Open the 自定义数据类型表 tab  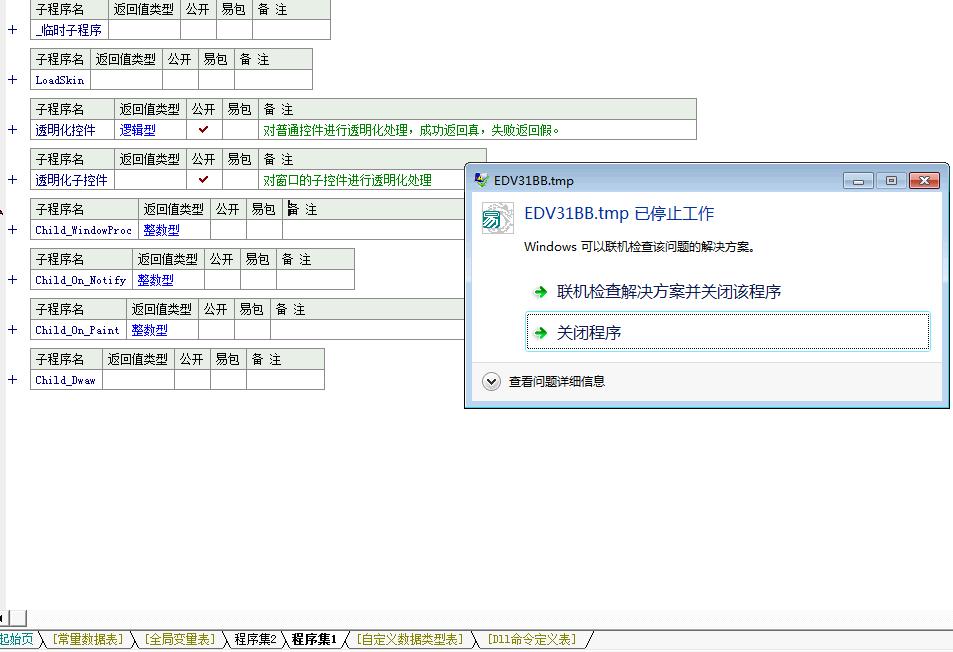click(x=410, y=639)
